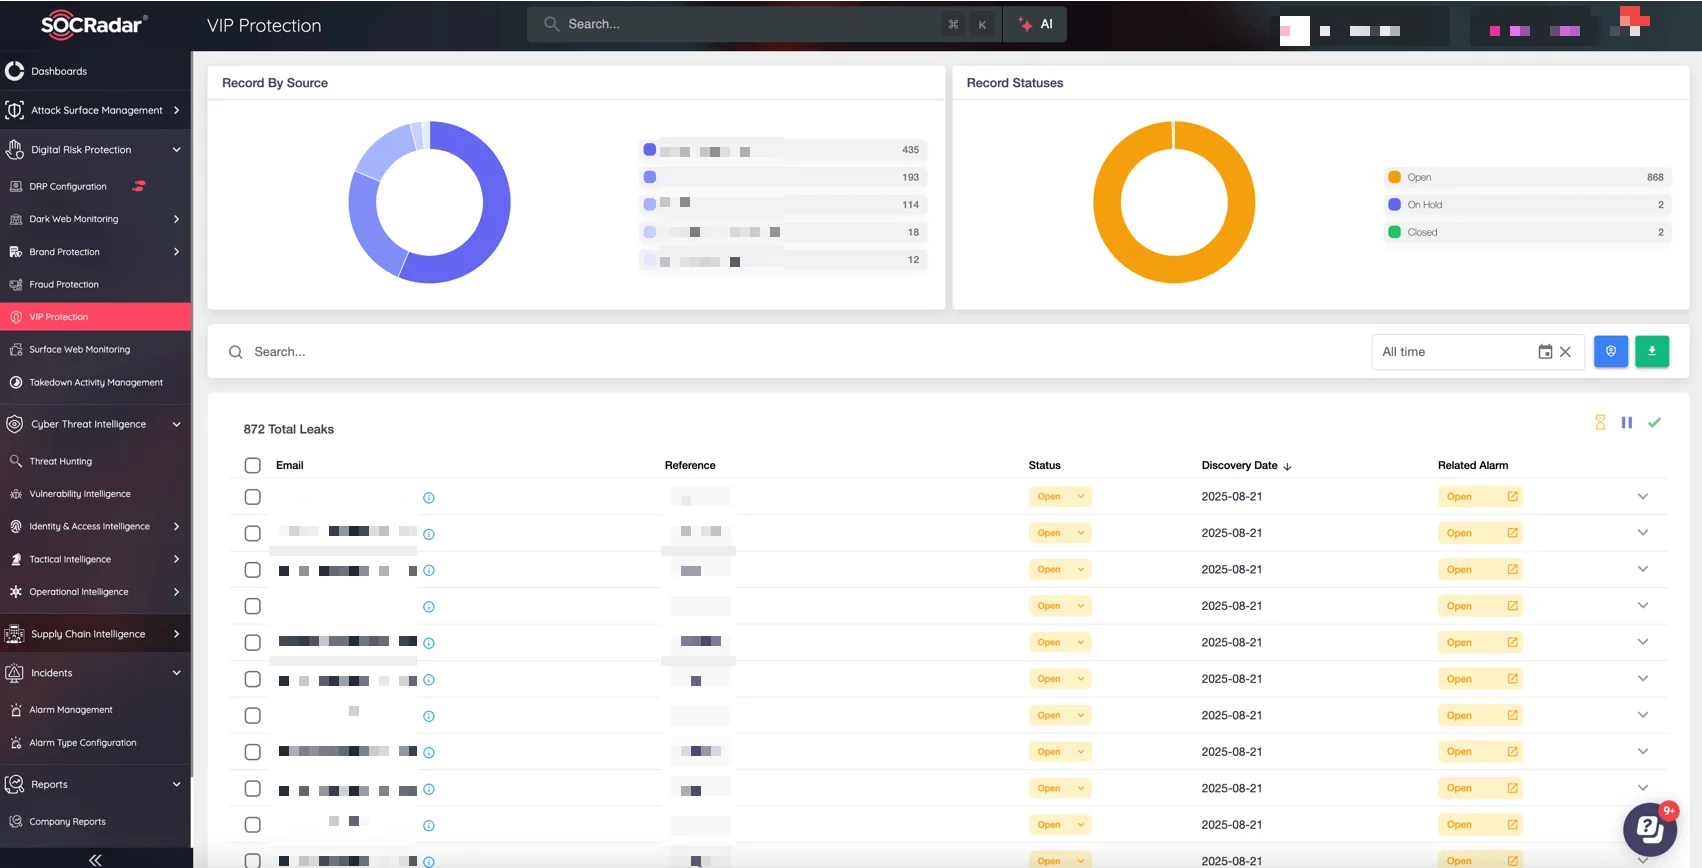Viewport: 1702px width, 868px height.
Task: Click the Threat Hunting magnifier icon
Action: [x=16, y=461]
